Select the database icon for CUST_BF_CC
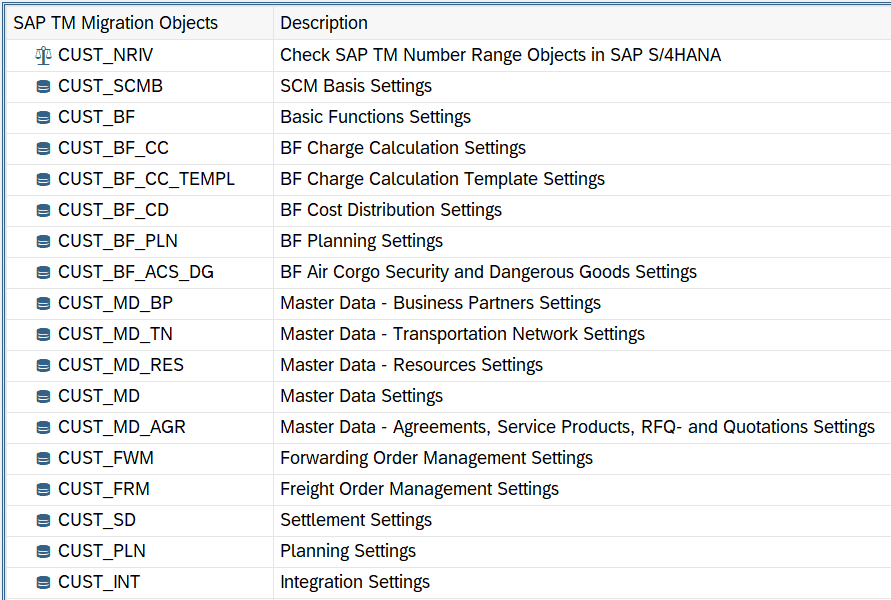Image resolution: width=891 pixels, height=600 pixels. [x=43, y=148]
